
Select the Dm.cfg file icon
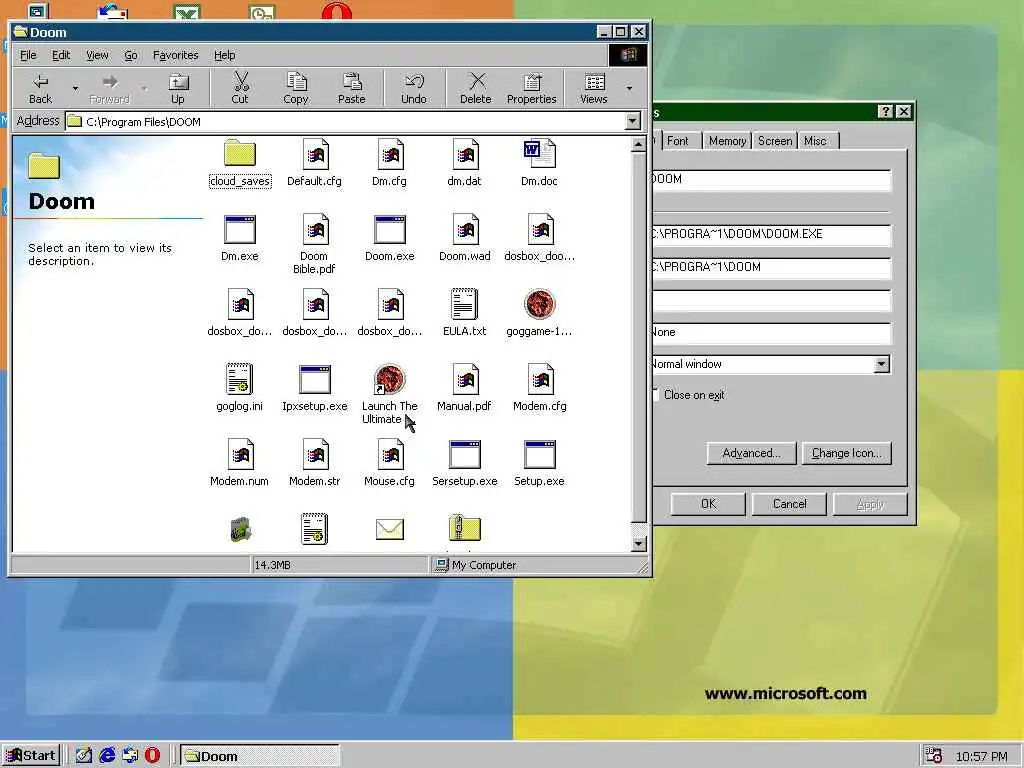coord(391,155)
